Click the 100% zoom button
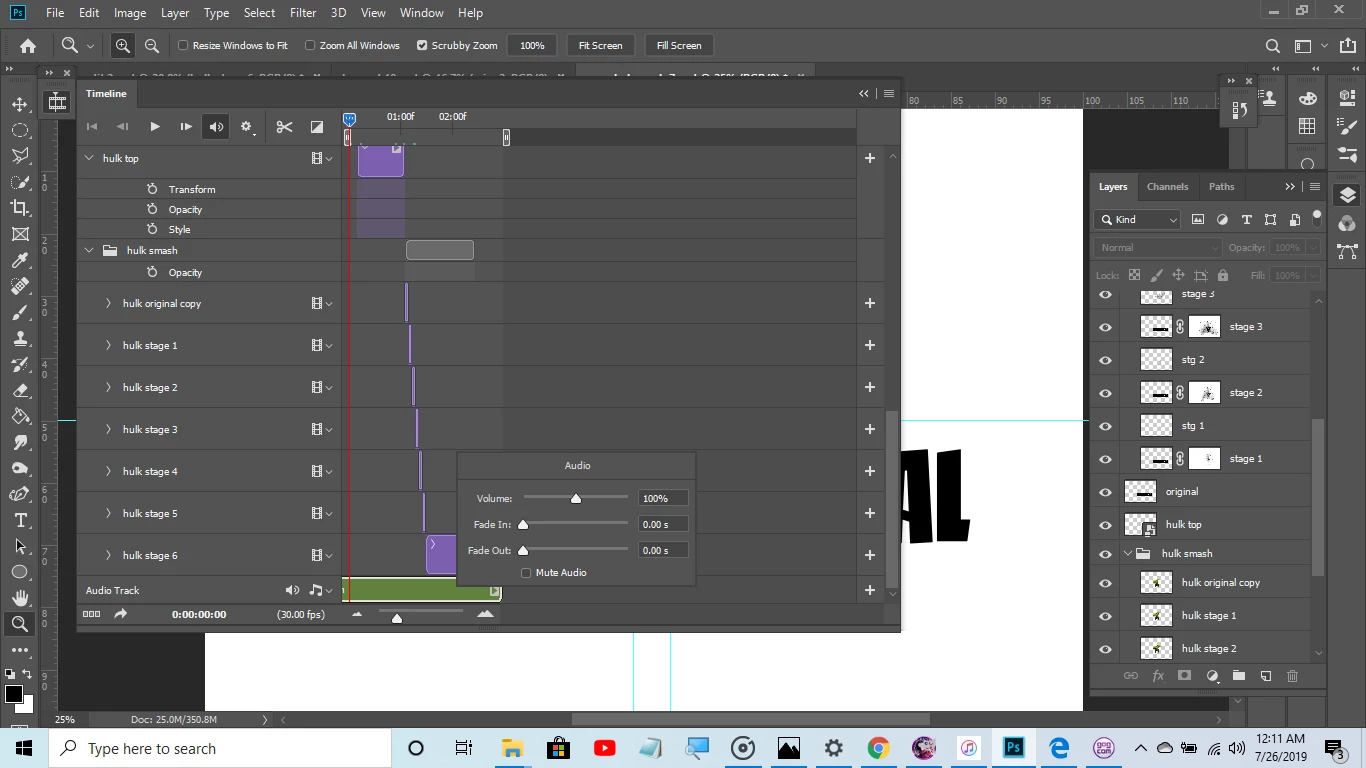 (532, 46)
